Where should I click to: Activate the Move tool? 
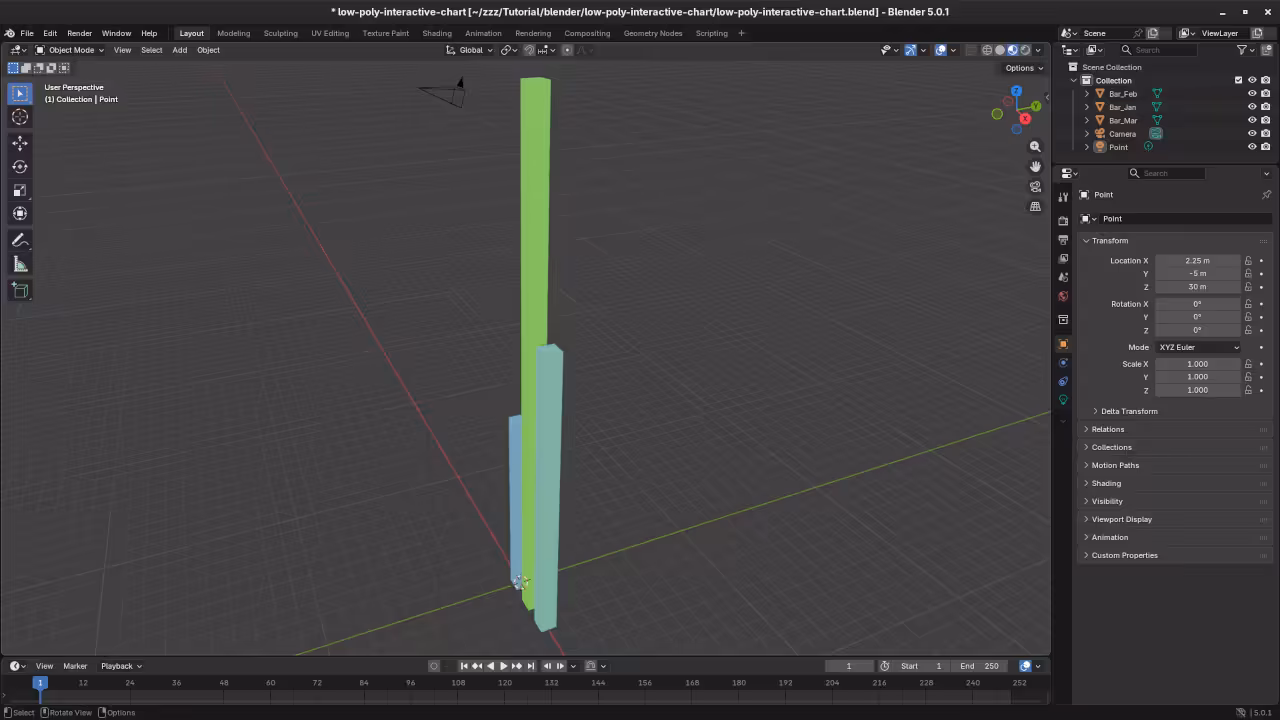pos(20,143)
